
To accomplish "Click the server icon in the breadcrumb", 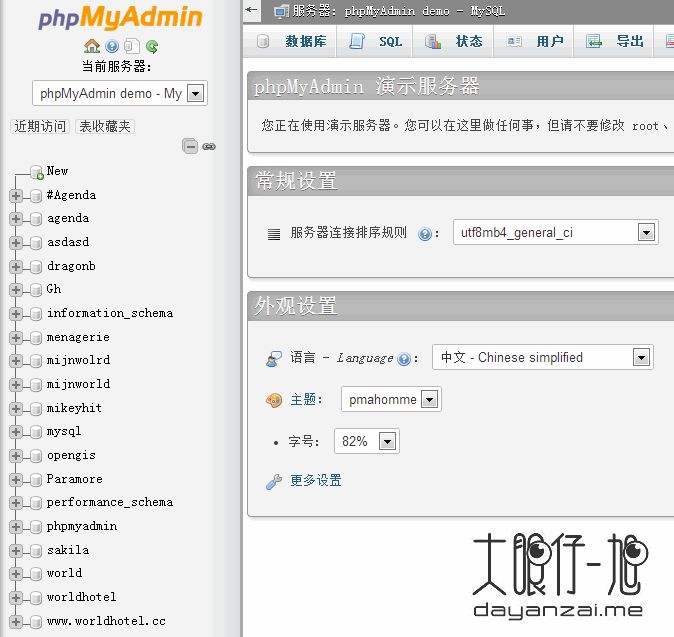I will pos(282,11).
